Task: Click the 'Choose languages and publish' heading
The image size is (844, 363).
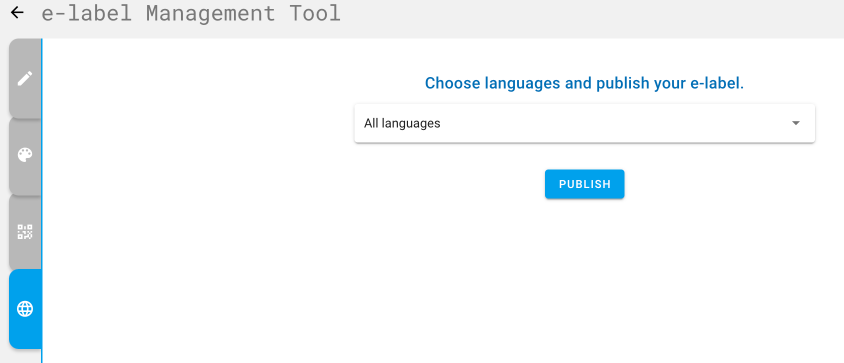Action: pos(584,83)
